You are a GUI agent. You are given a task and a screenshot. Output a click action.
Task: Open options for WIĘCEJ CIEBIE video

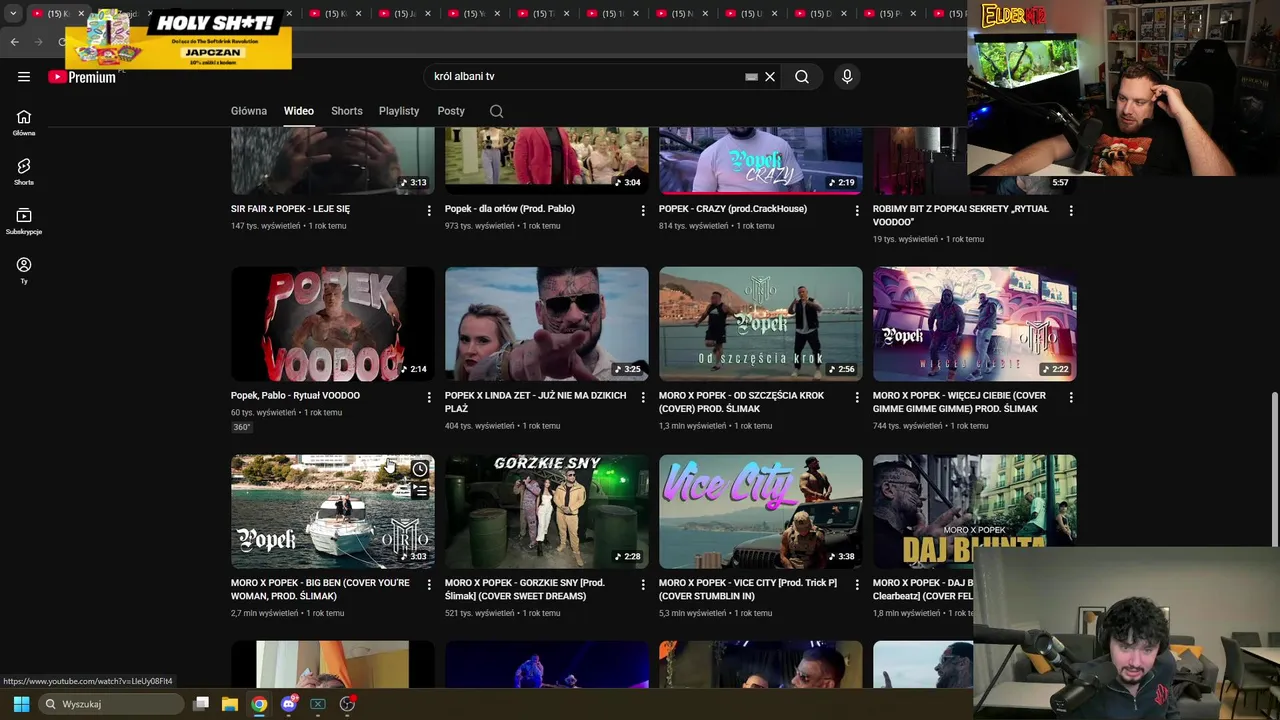click(1071, 397)
